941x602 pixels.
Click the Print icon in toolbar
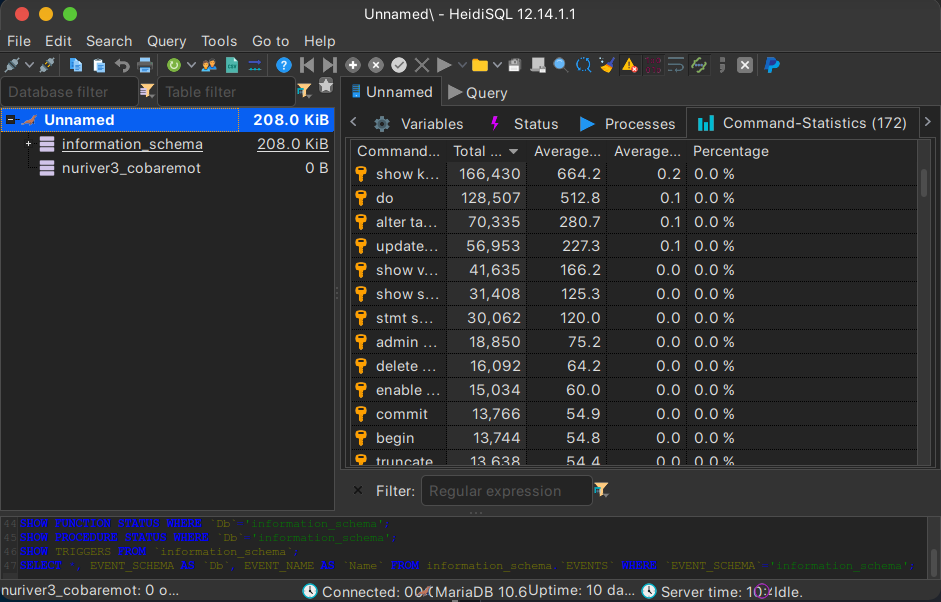(145, 65)
